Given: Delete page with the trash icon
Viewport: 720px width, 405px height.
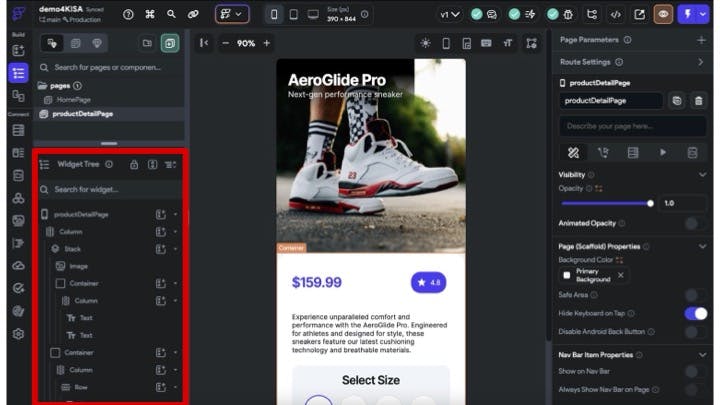Looking at the screenshot, I should 698,101.
